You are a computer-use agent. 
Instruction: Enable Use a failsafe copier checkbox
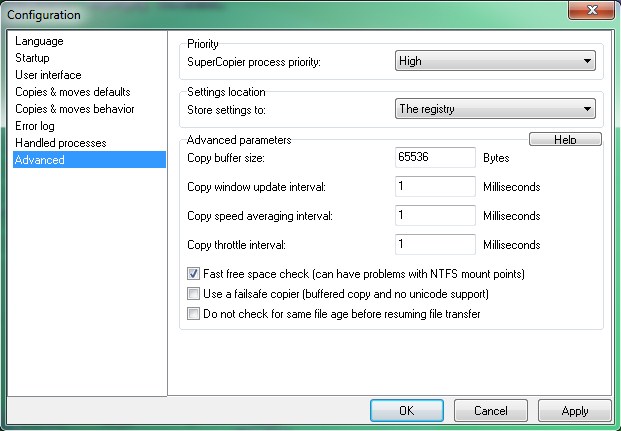tap(194, 294)
